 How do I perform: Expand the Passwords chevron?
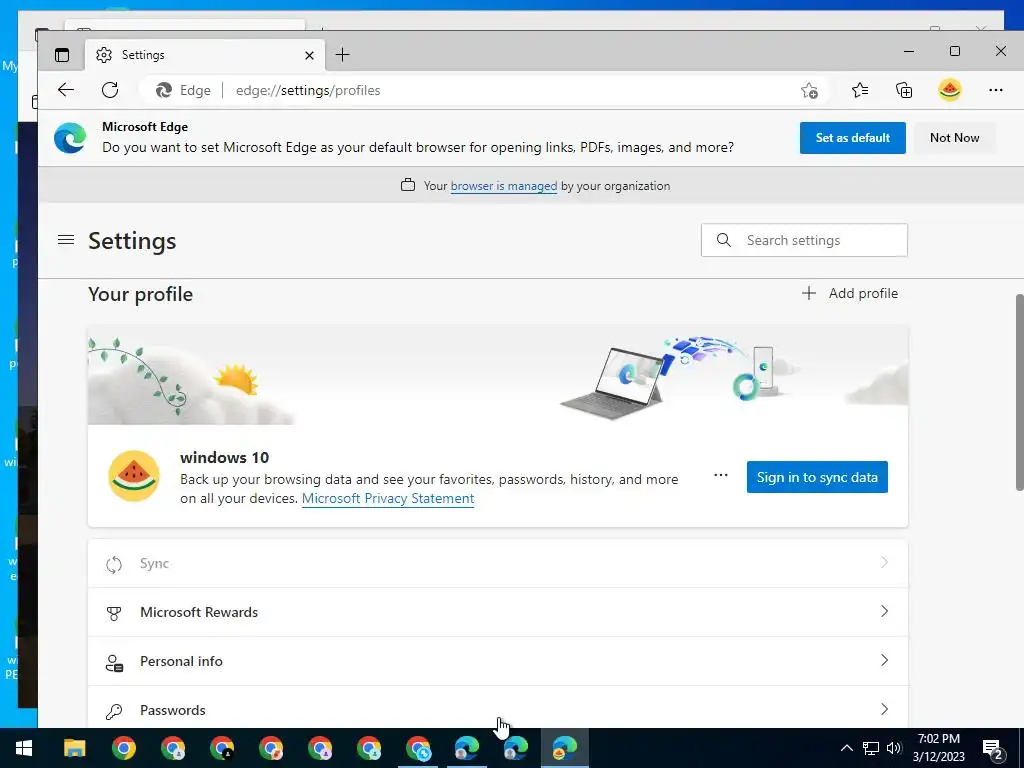coord(884,709)
